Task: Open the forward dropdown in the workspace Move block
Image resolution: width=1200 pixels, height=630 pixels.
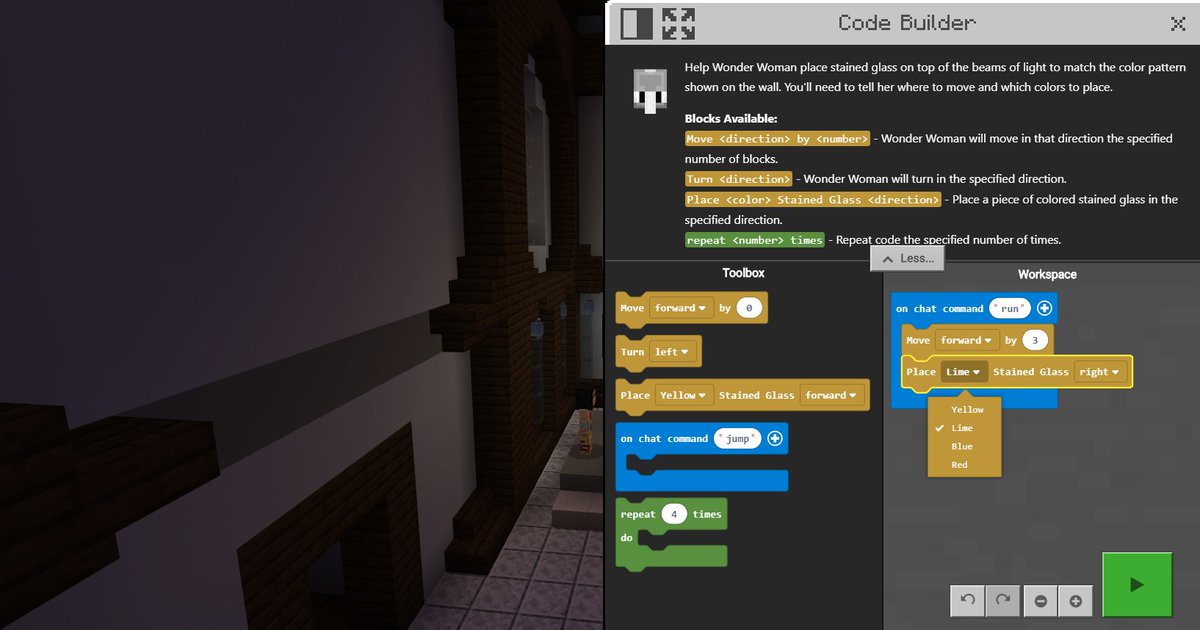Action: 968,340
